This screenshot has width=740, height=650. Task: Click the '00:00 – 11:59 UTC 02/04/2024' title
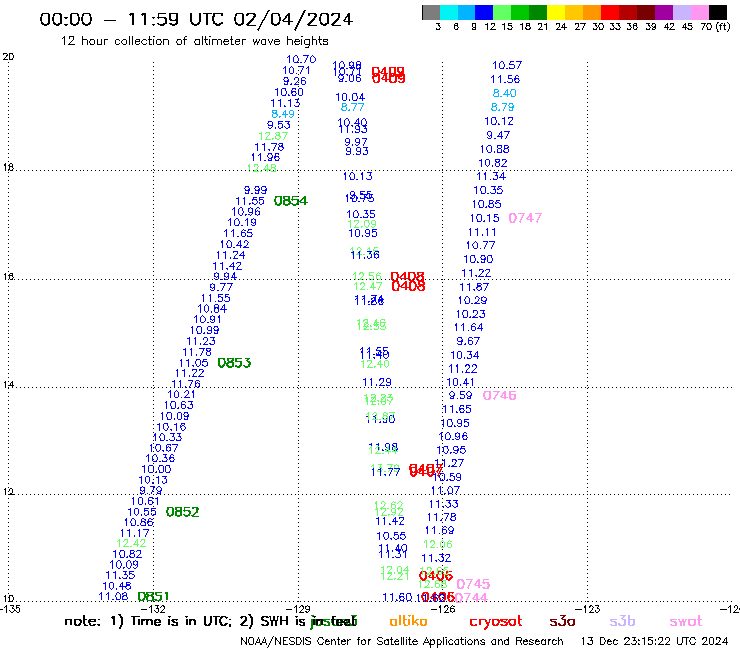coord(196,19)
